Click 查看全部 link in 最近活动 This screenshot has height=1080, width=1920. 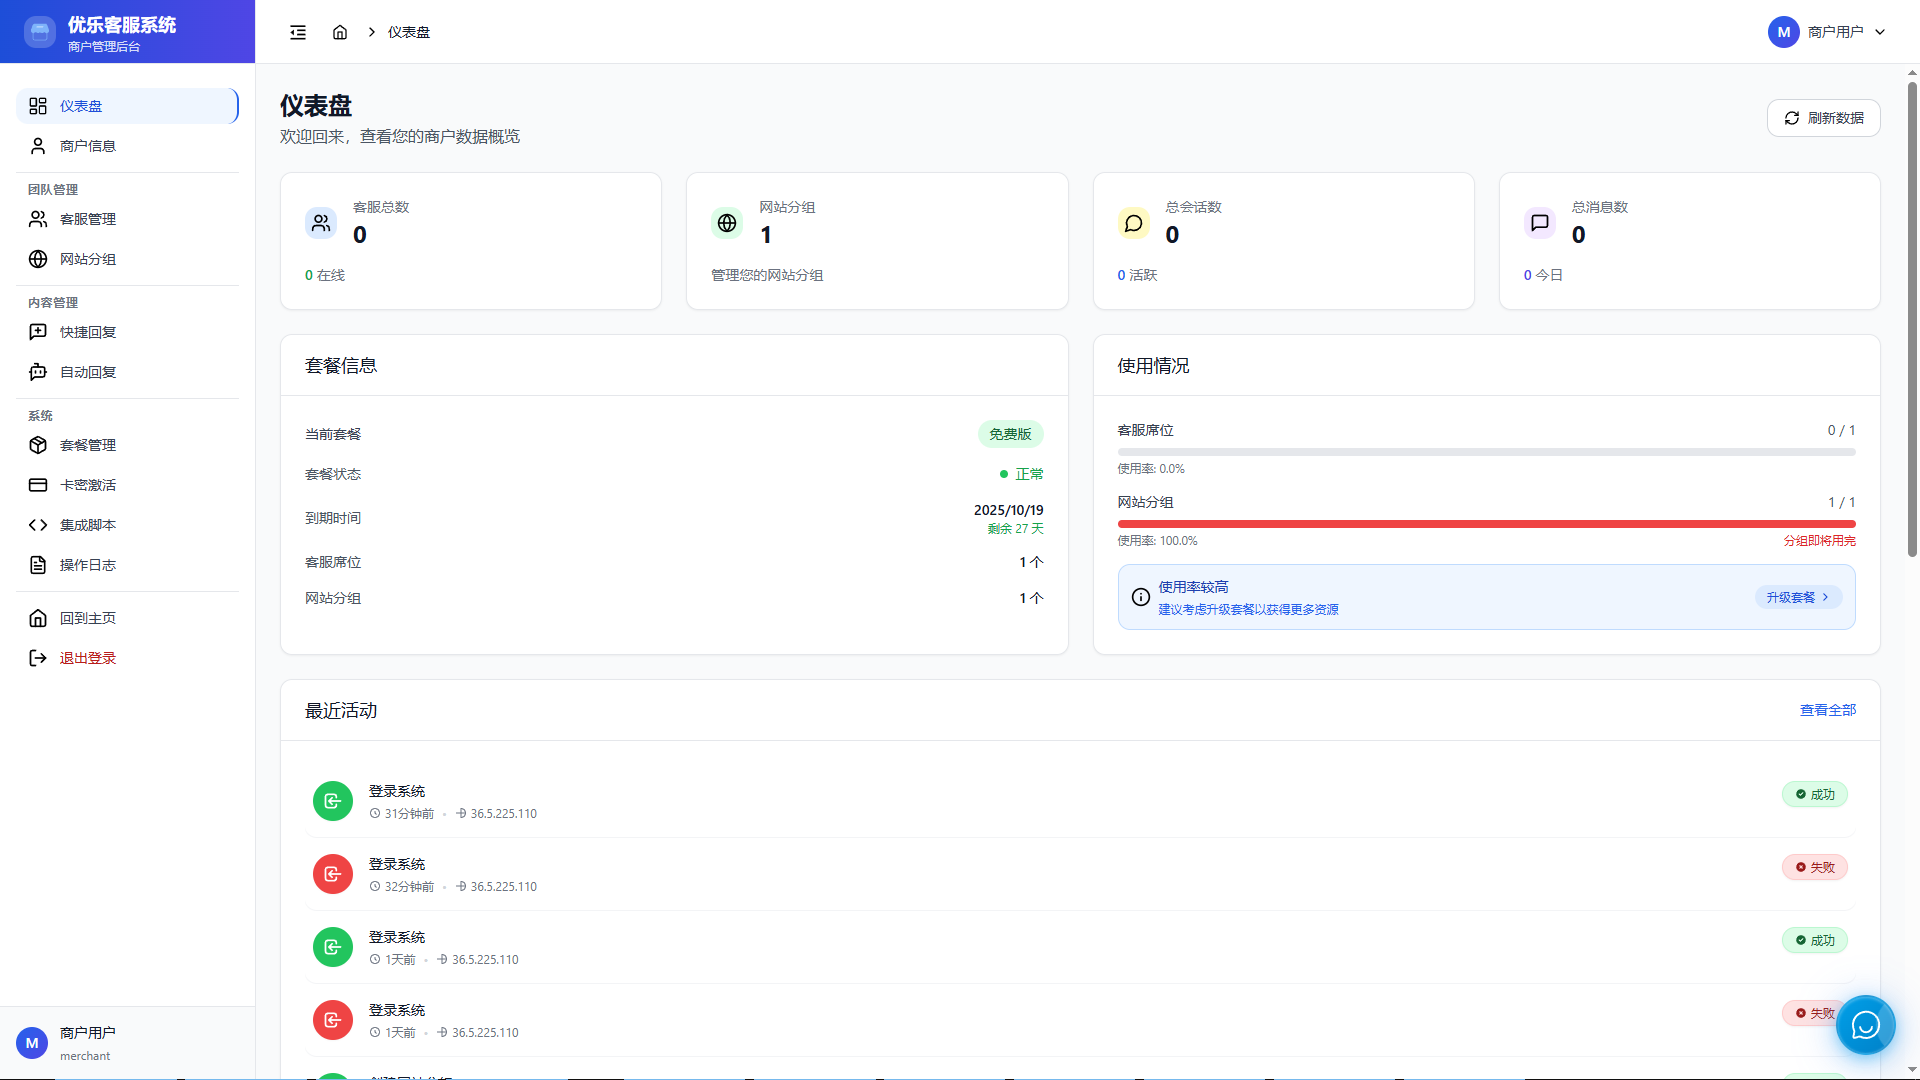pyautogui.click(x=1827, y=710)
